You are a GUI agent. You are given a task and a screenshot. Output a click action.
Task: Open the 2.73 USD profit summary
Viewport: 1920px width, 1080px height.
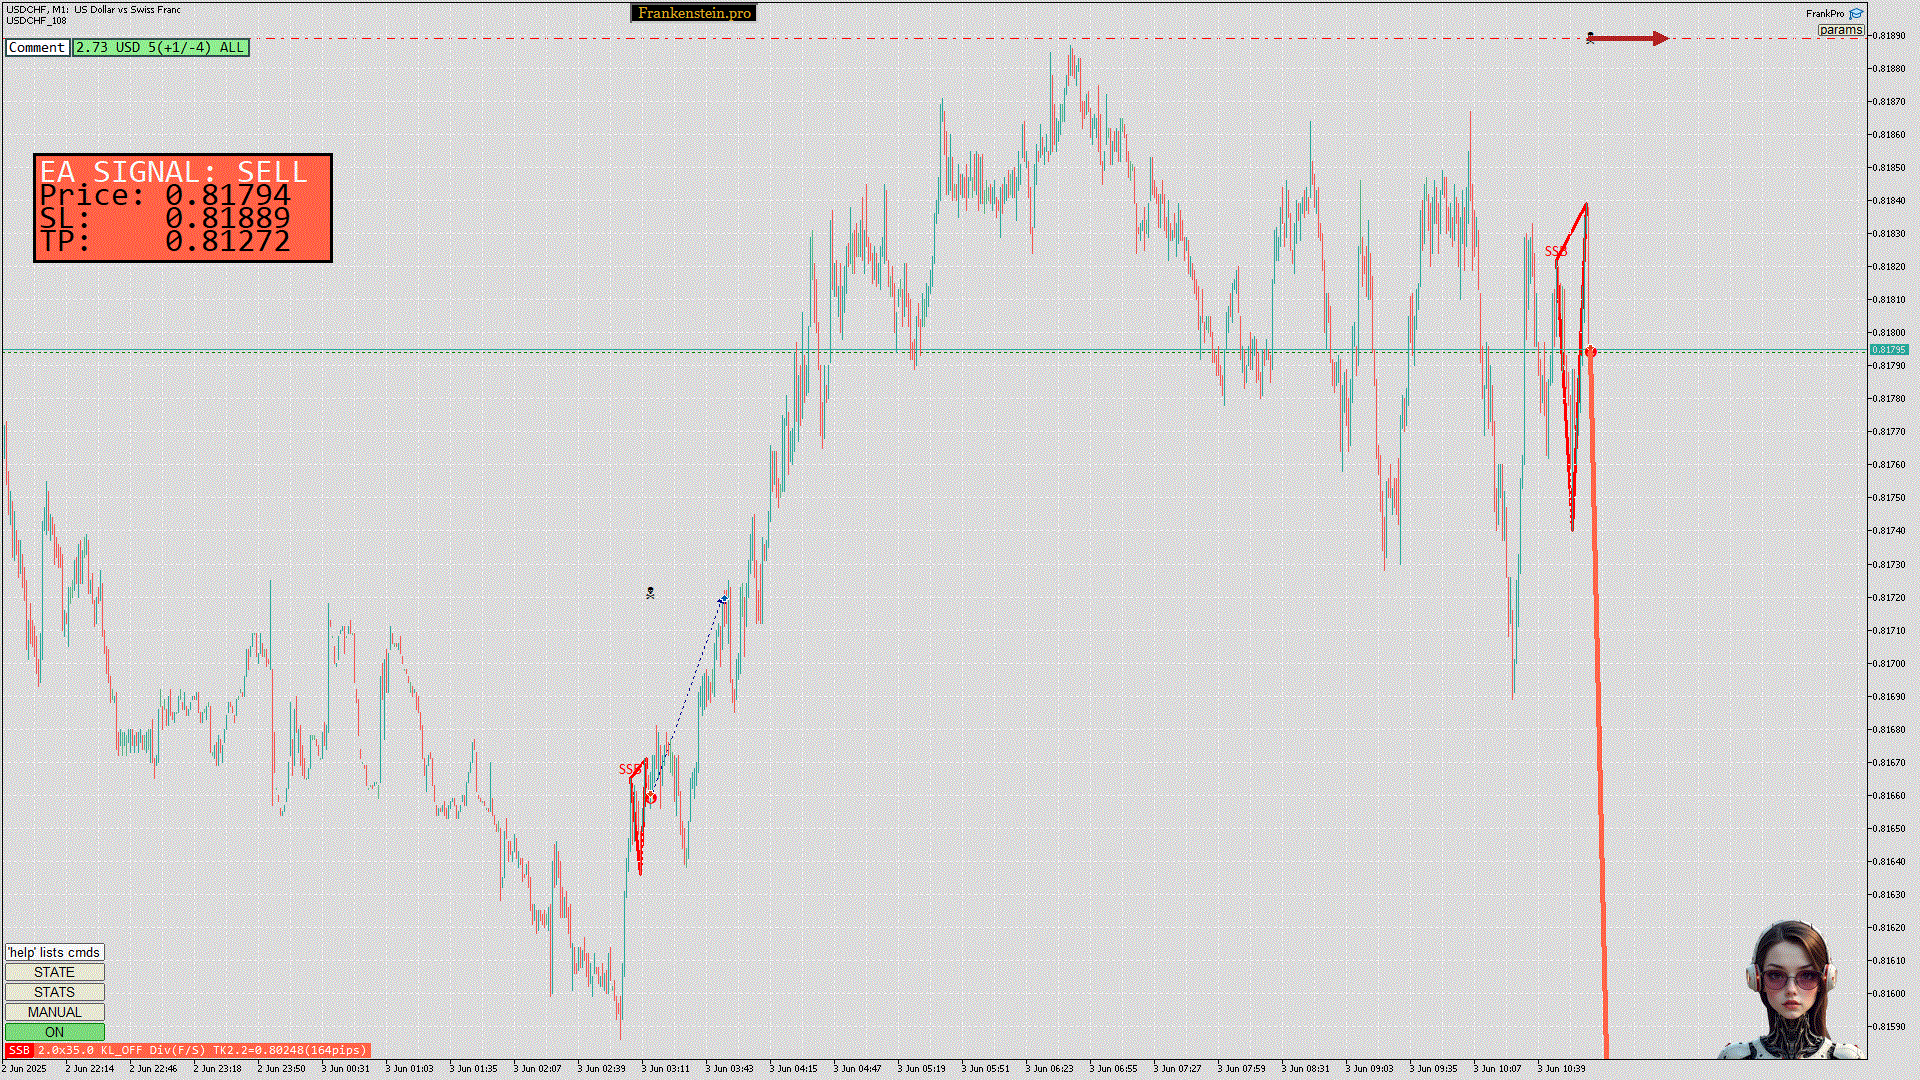coord(160,47)
